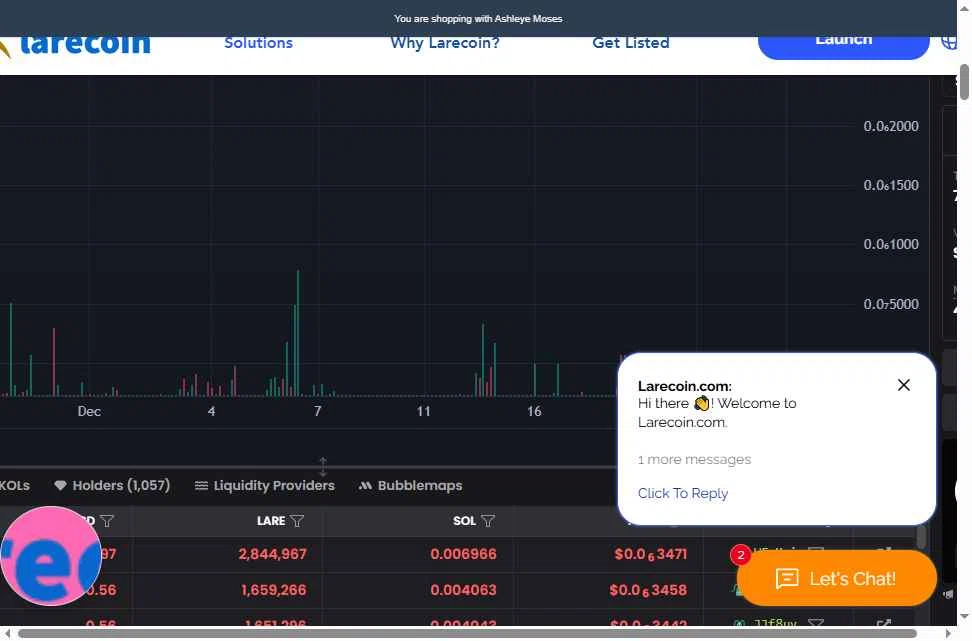Filter the SOL column
The height and width of the screenshot is (641, 972).
coord(488,521)
